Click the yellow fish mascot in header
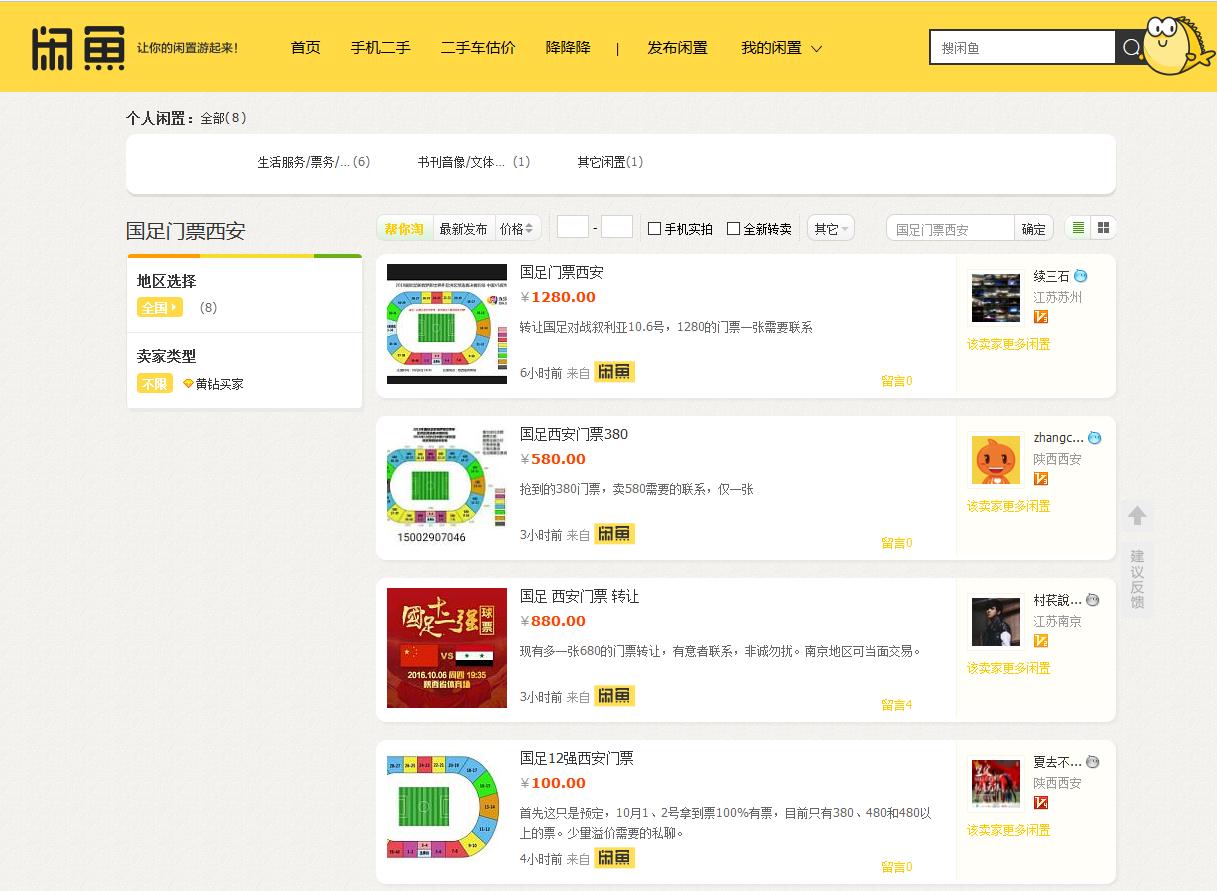 click(1177, 46)
